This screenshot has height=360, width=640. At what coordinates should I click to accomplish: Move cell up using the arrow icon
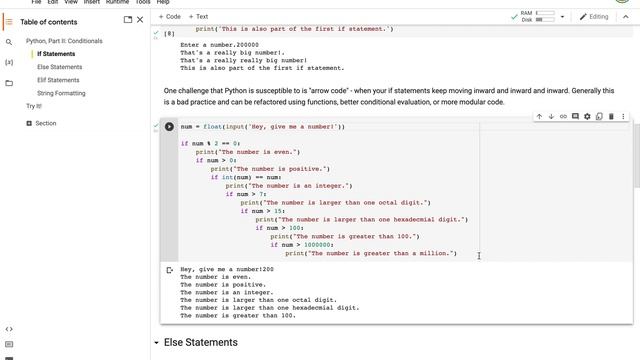click(x=539, y=116)
